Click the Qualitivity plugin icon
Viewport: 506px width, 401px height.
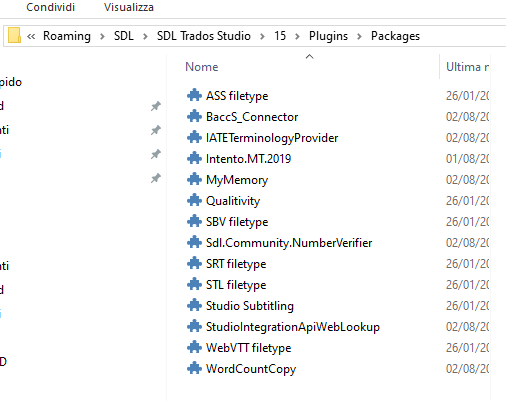tap(194, 201)
